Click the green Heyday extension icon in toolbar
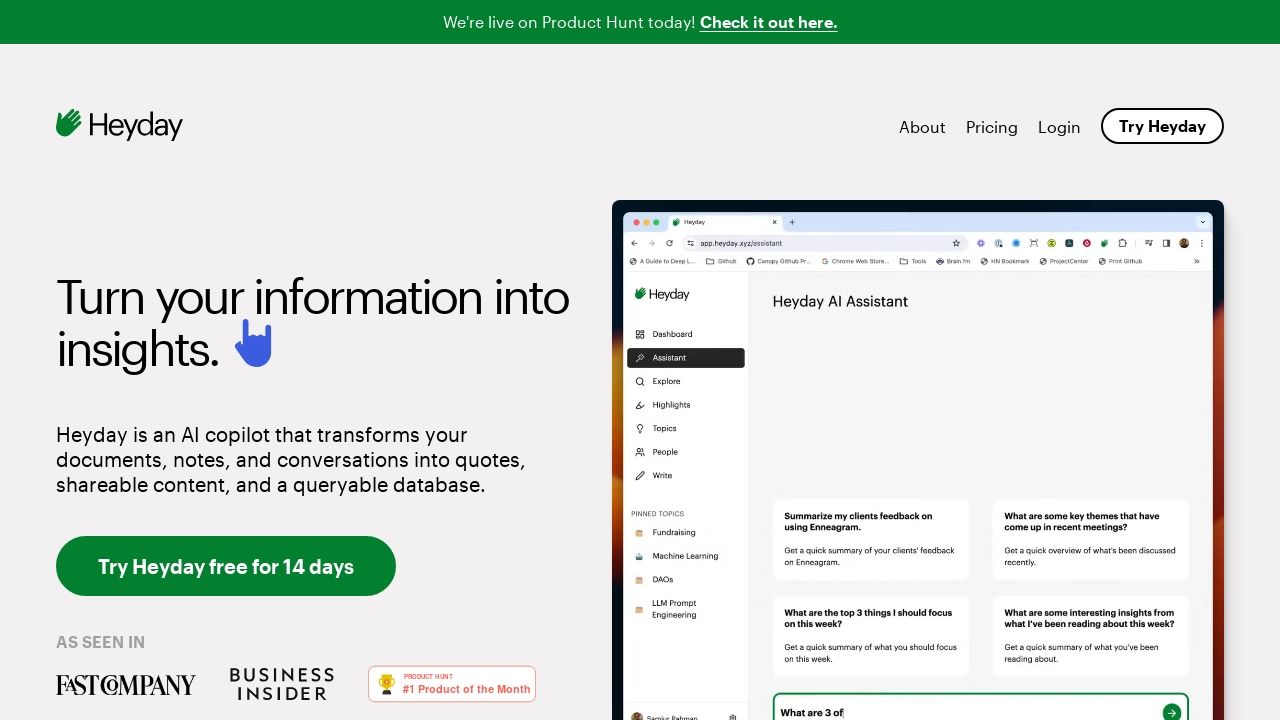Screen dimensions: 1280x720 (x=1104, y=243)
